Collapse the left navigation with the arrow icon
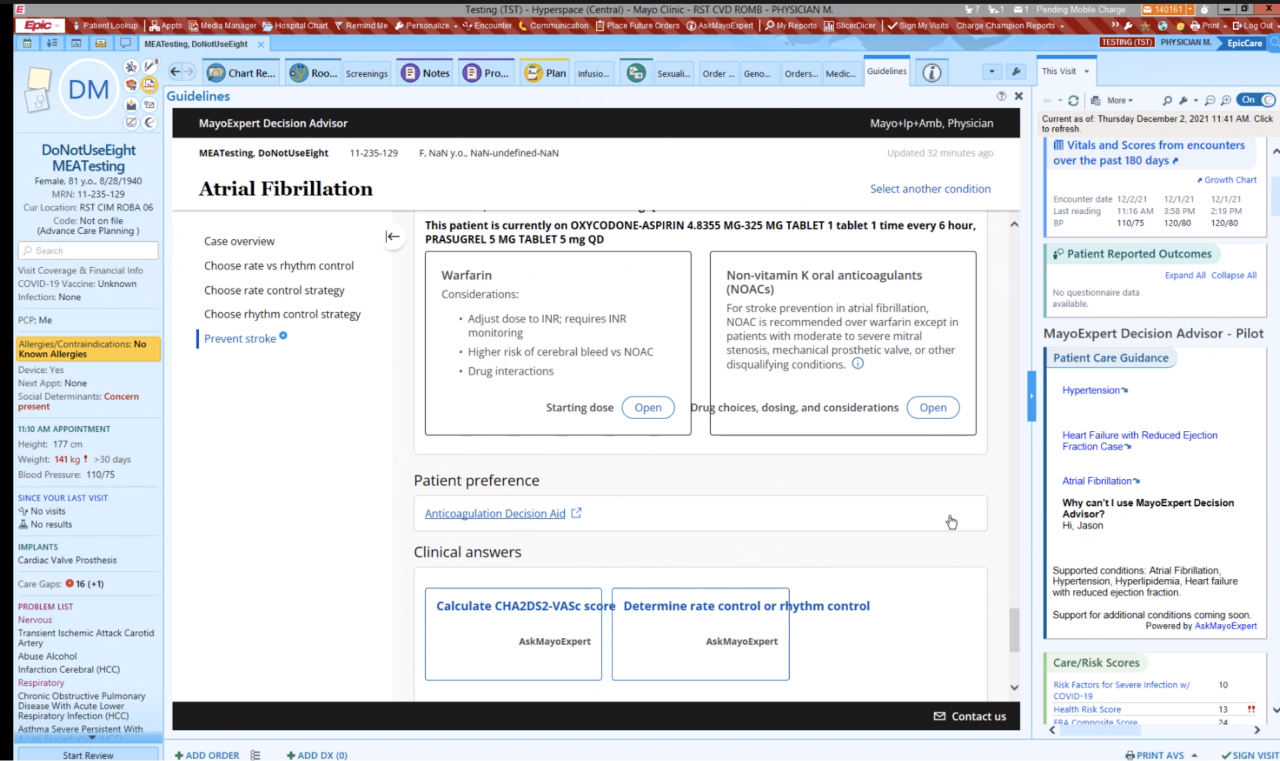Screen dimensions: 1280x761 click(392, 237)
